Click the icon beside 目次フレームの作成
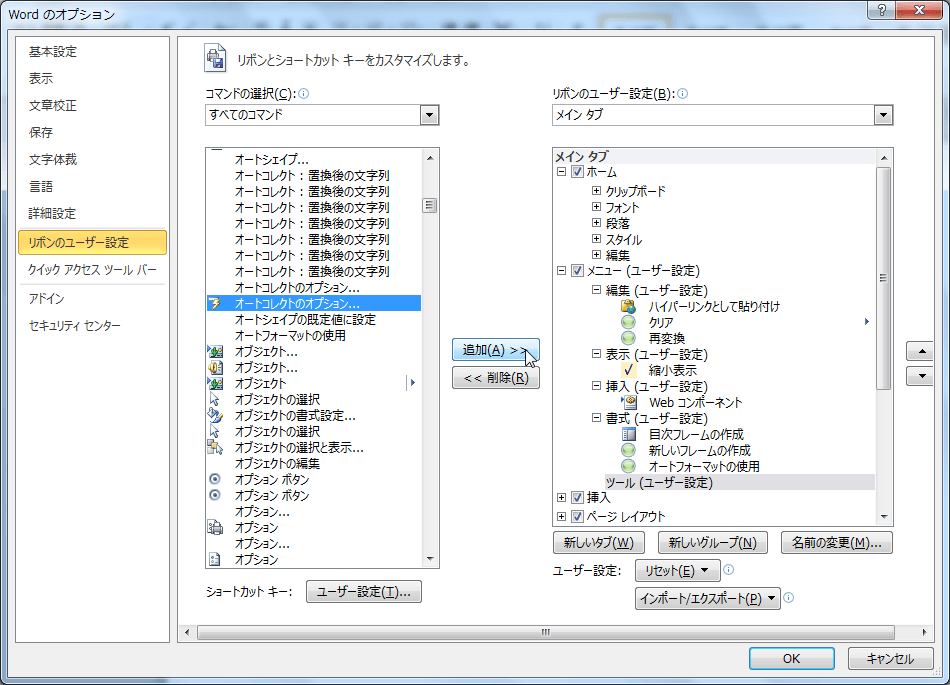 (x=629, y=434)
